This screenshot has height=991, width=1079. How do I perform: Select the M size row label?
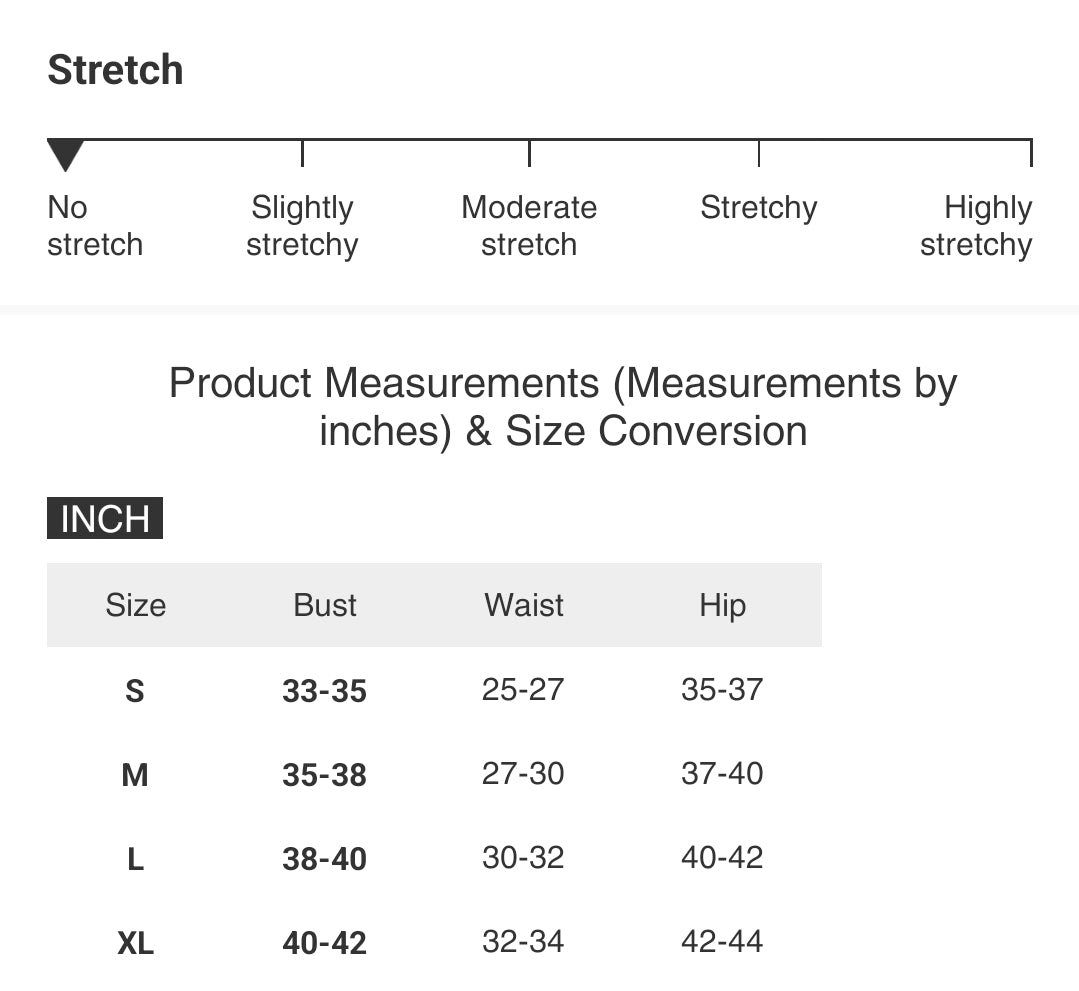pos(135,775)
